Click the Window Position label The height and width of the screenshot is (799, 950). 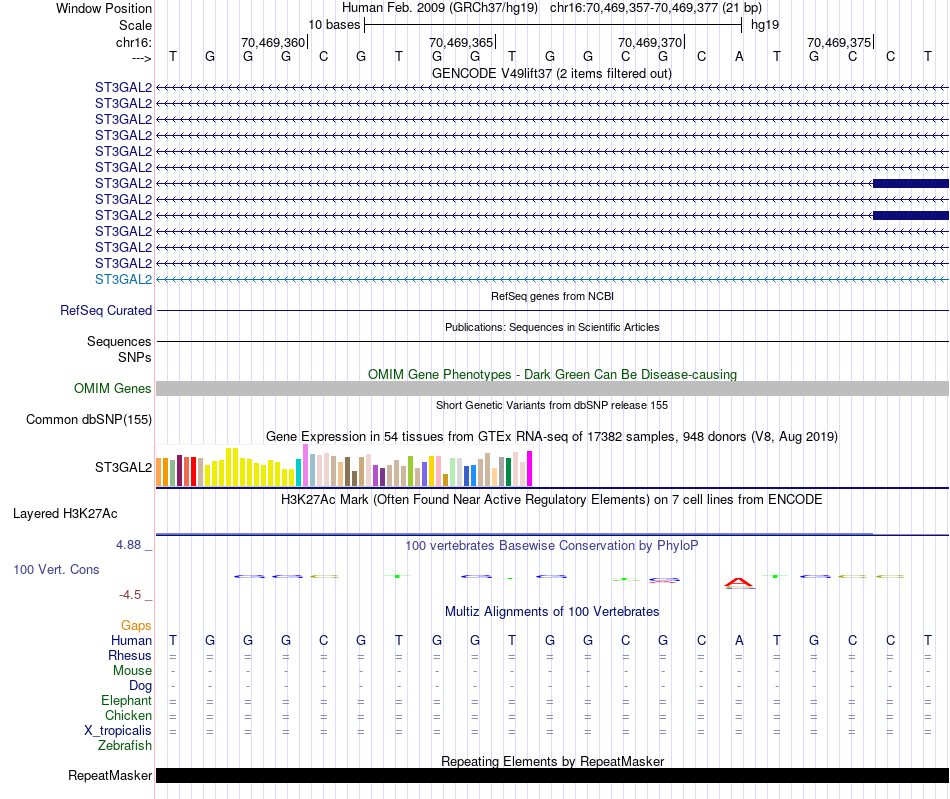coord(104,8)
